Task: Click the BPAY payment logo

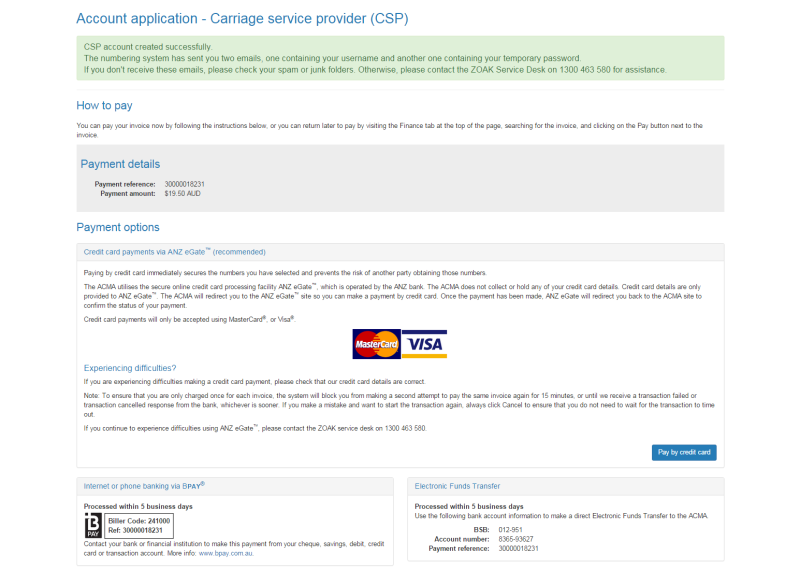Action: 95,525
